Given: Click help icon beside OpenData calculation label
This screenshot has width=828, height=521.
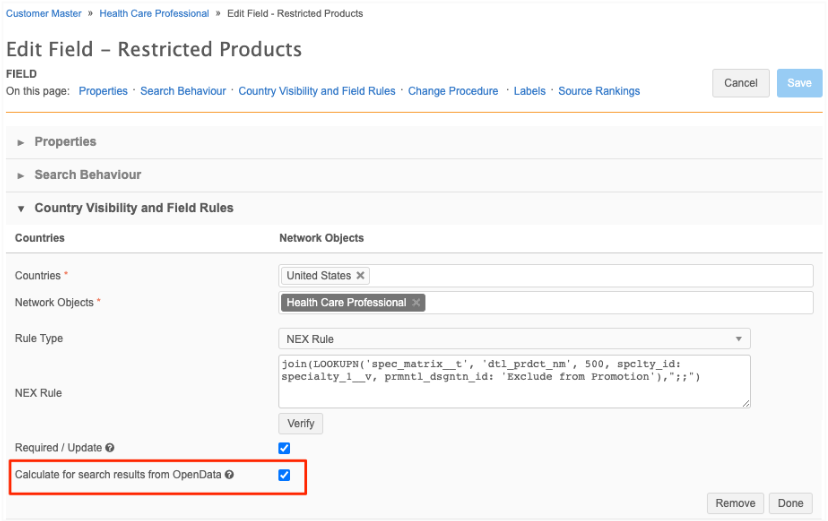Looking at the screenshot, I should (230, 475).
